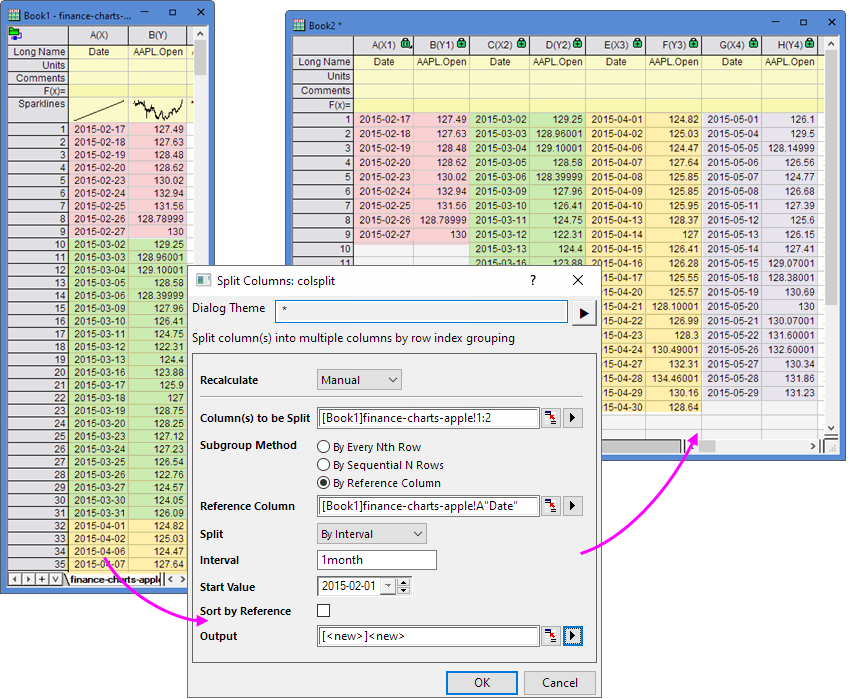Screen dimensions: 850x699
Task: Click range selector icon for Reference Column
Action: (x=550, y=507)
